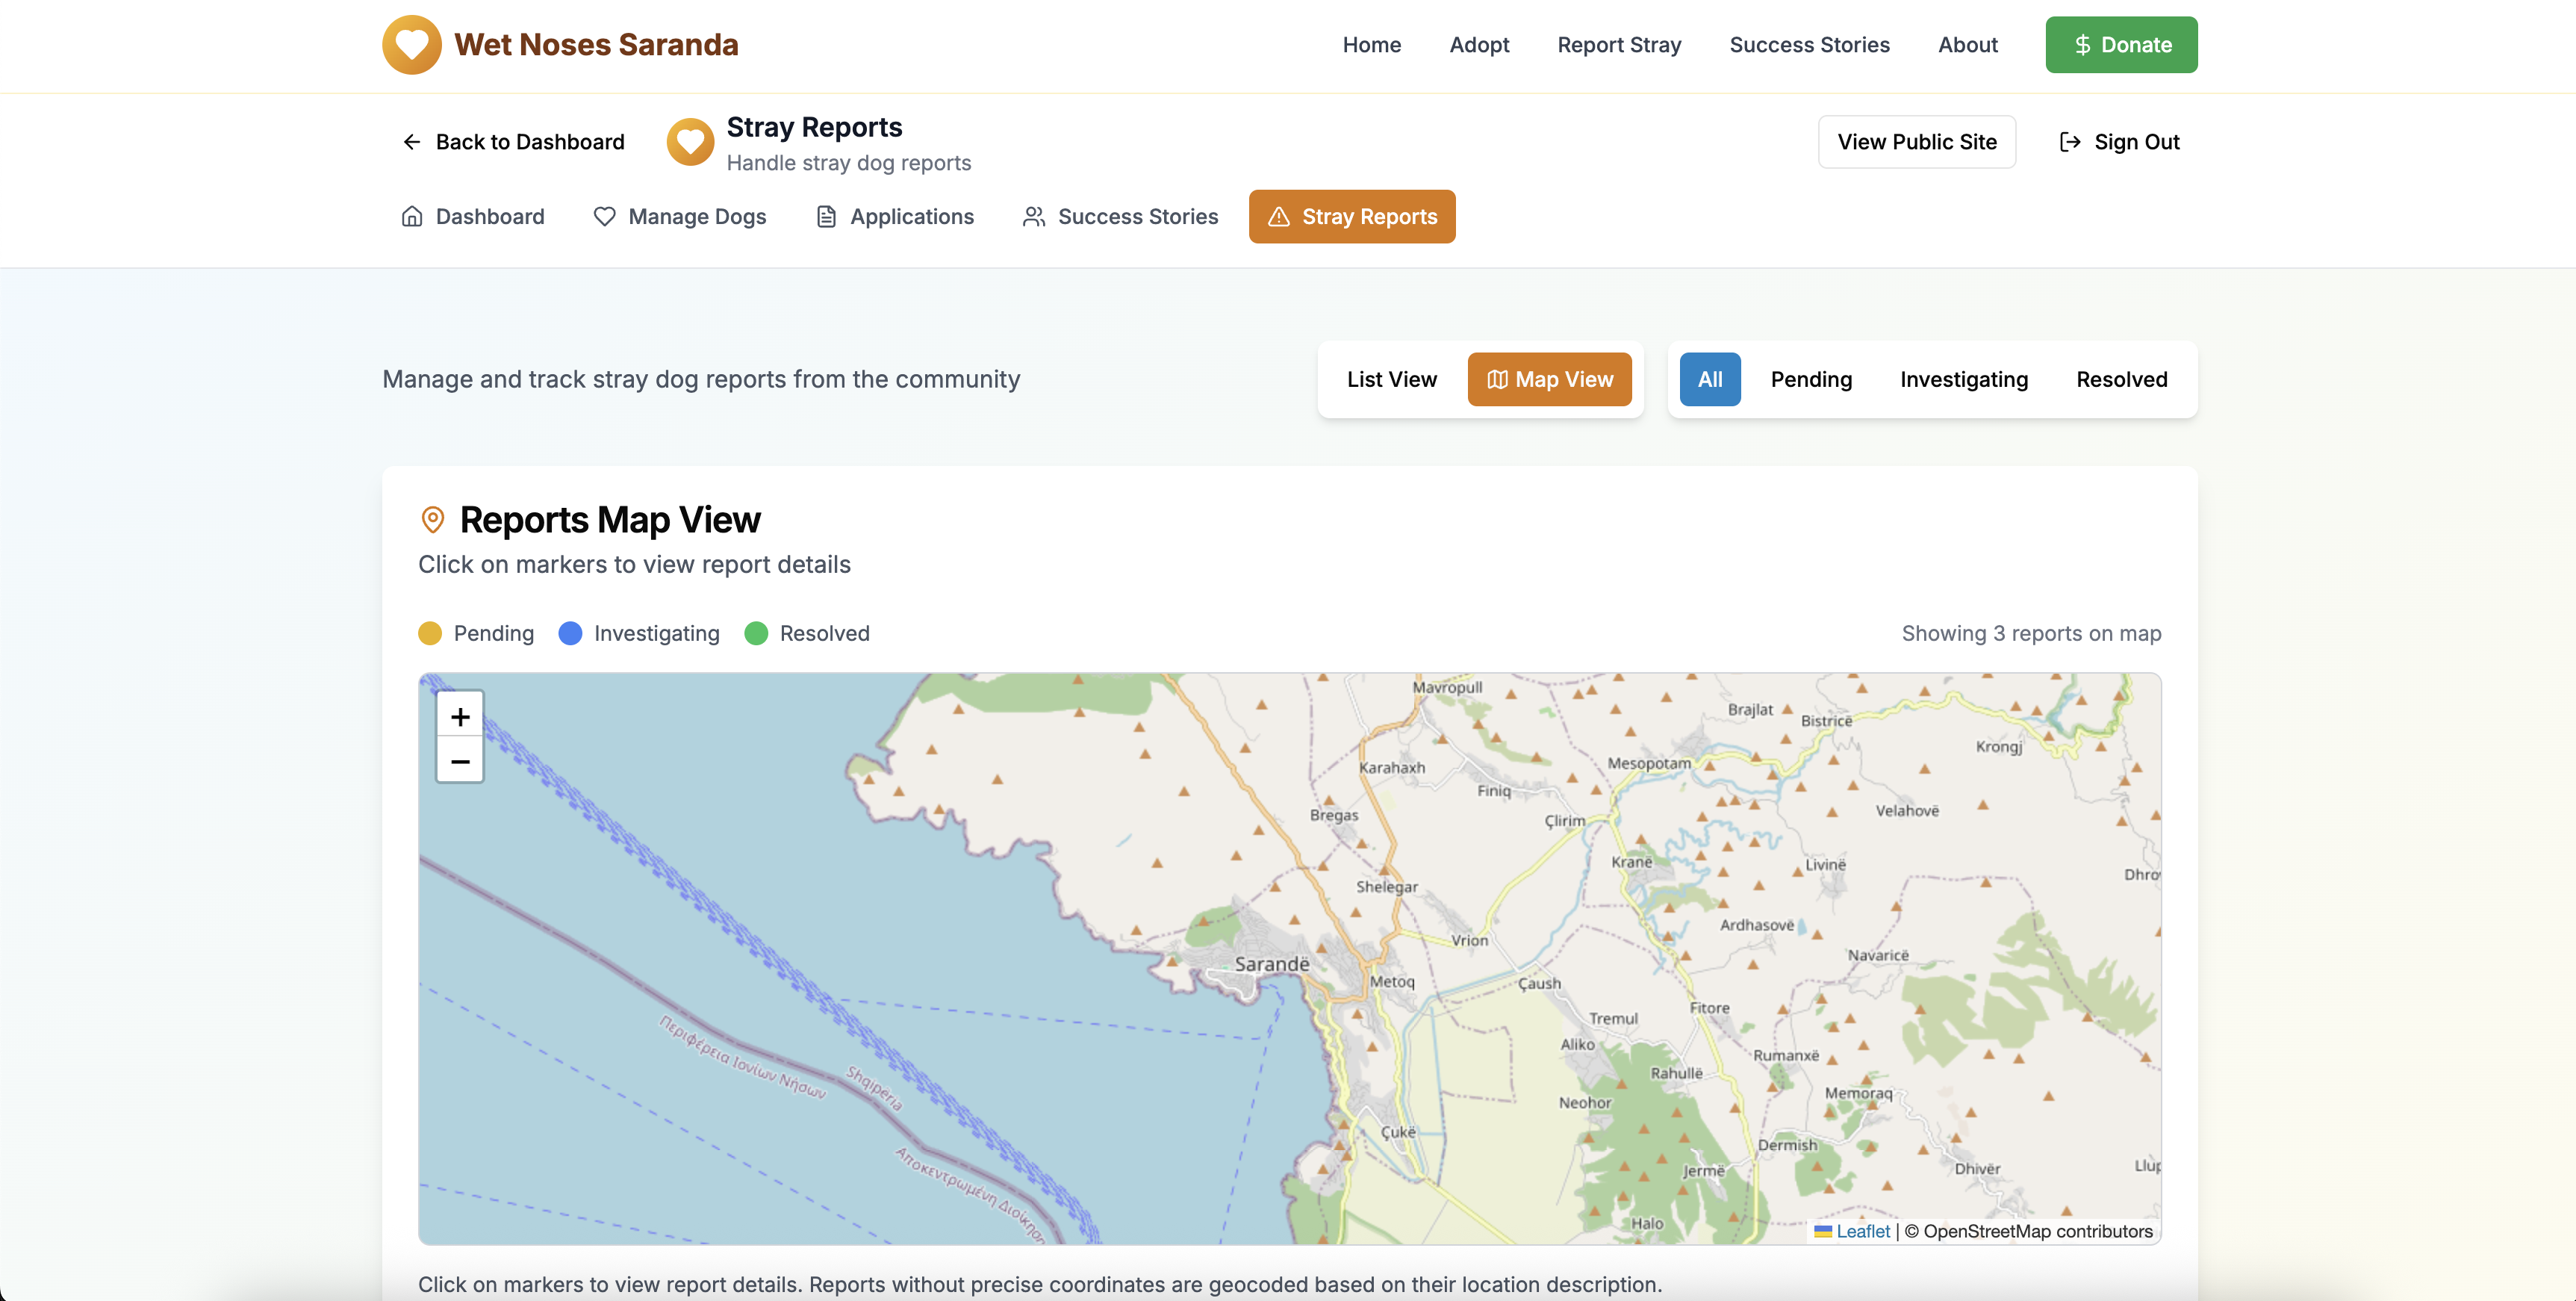2576x1301 pixels.
Task: Click the yellow Pending legend dot
Action: [x=430, y=634]
